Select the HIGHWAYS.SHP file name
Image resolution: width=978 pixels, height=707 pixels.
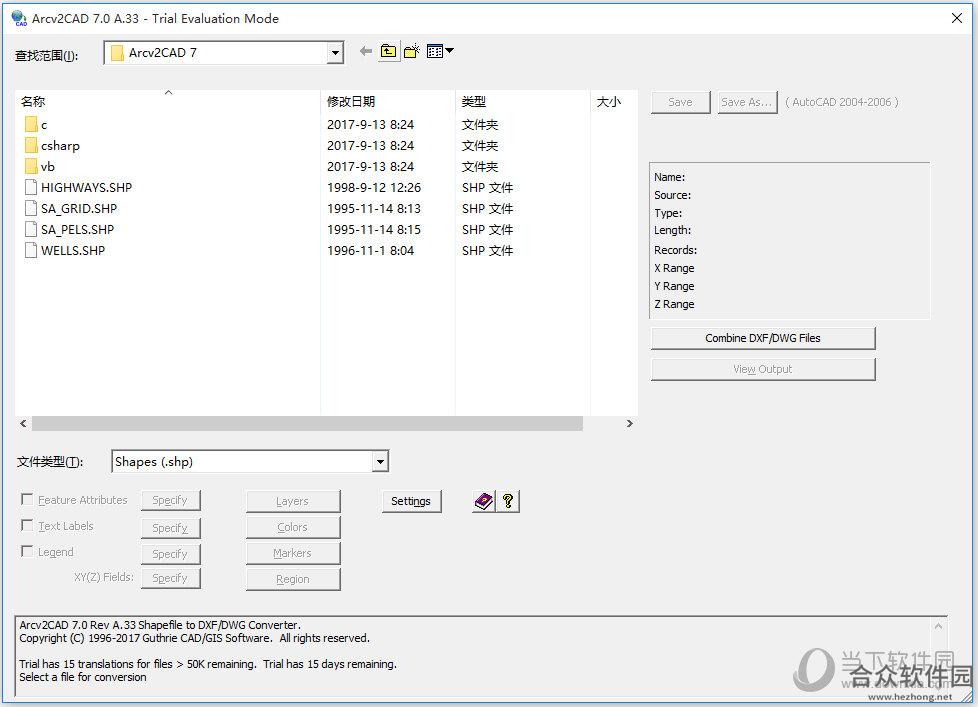(87, 188)
